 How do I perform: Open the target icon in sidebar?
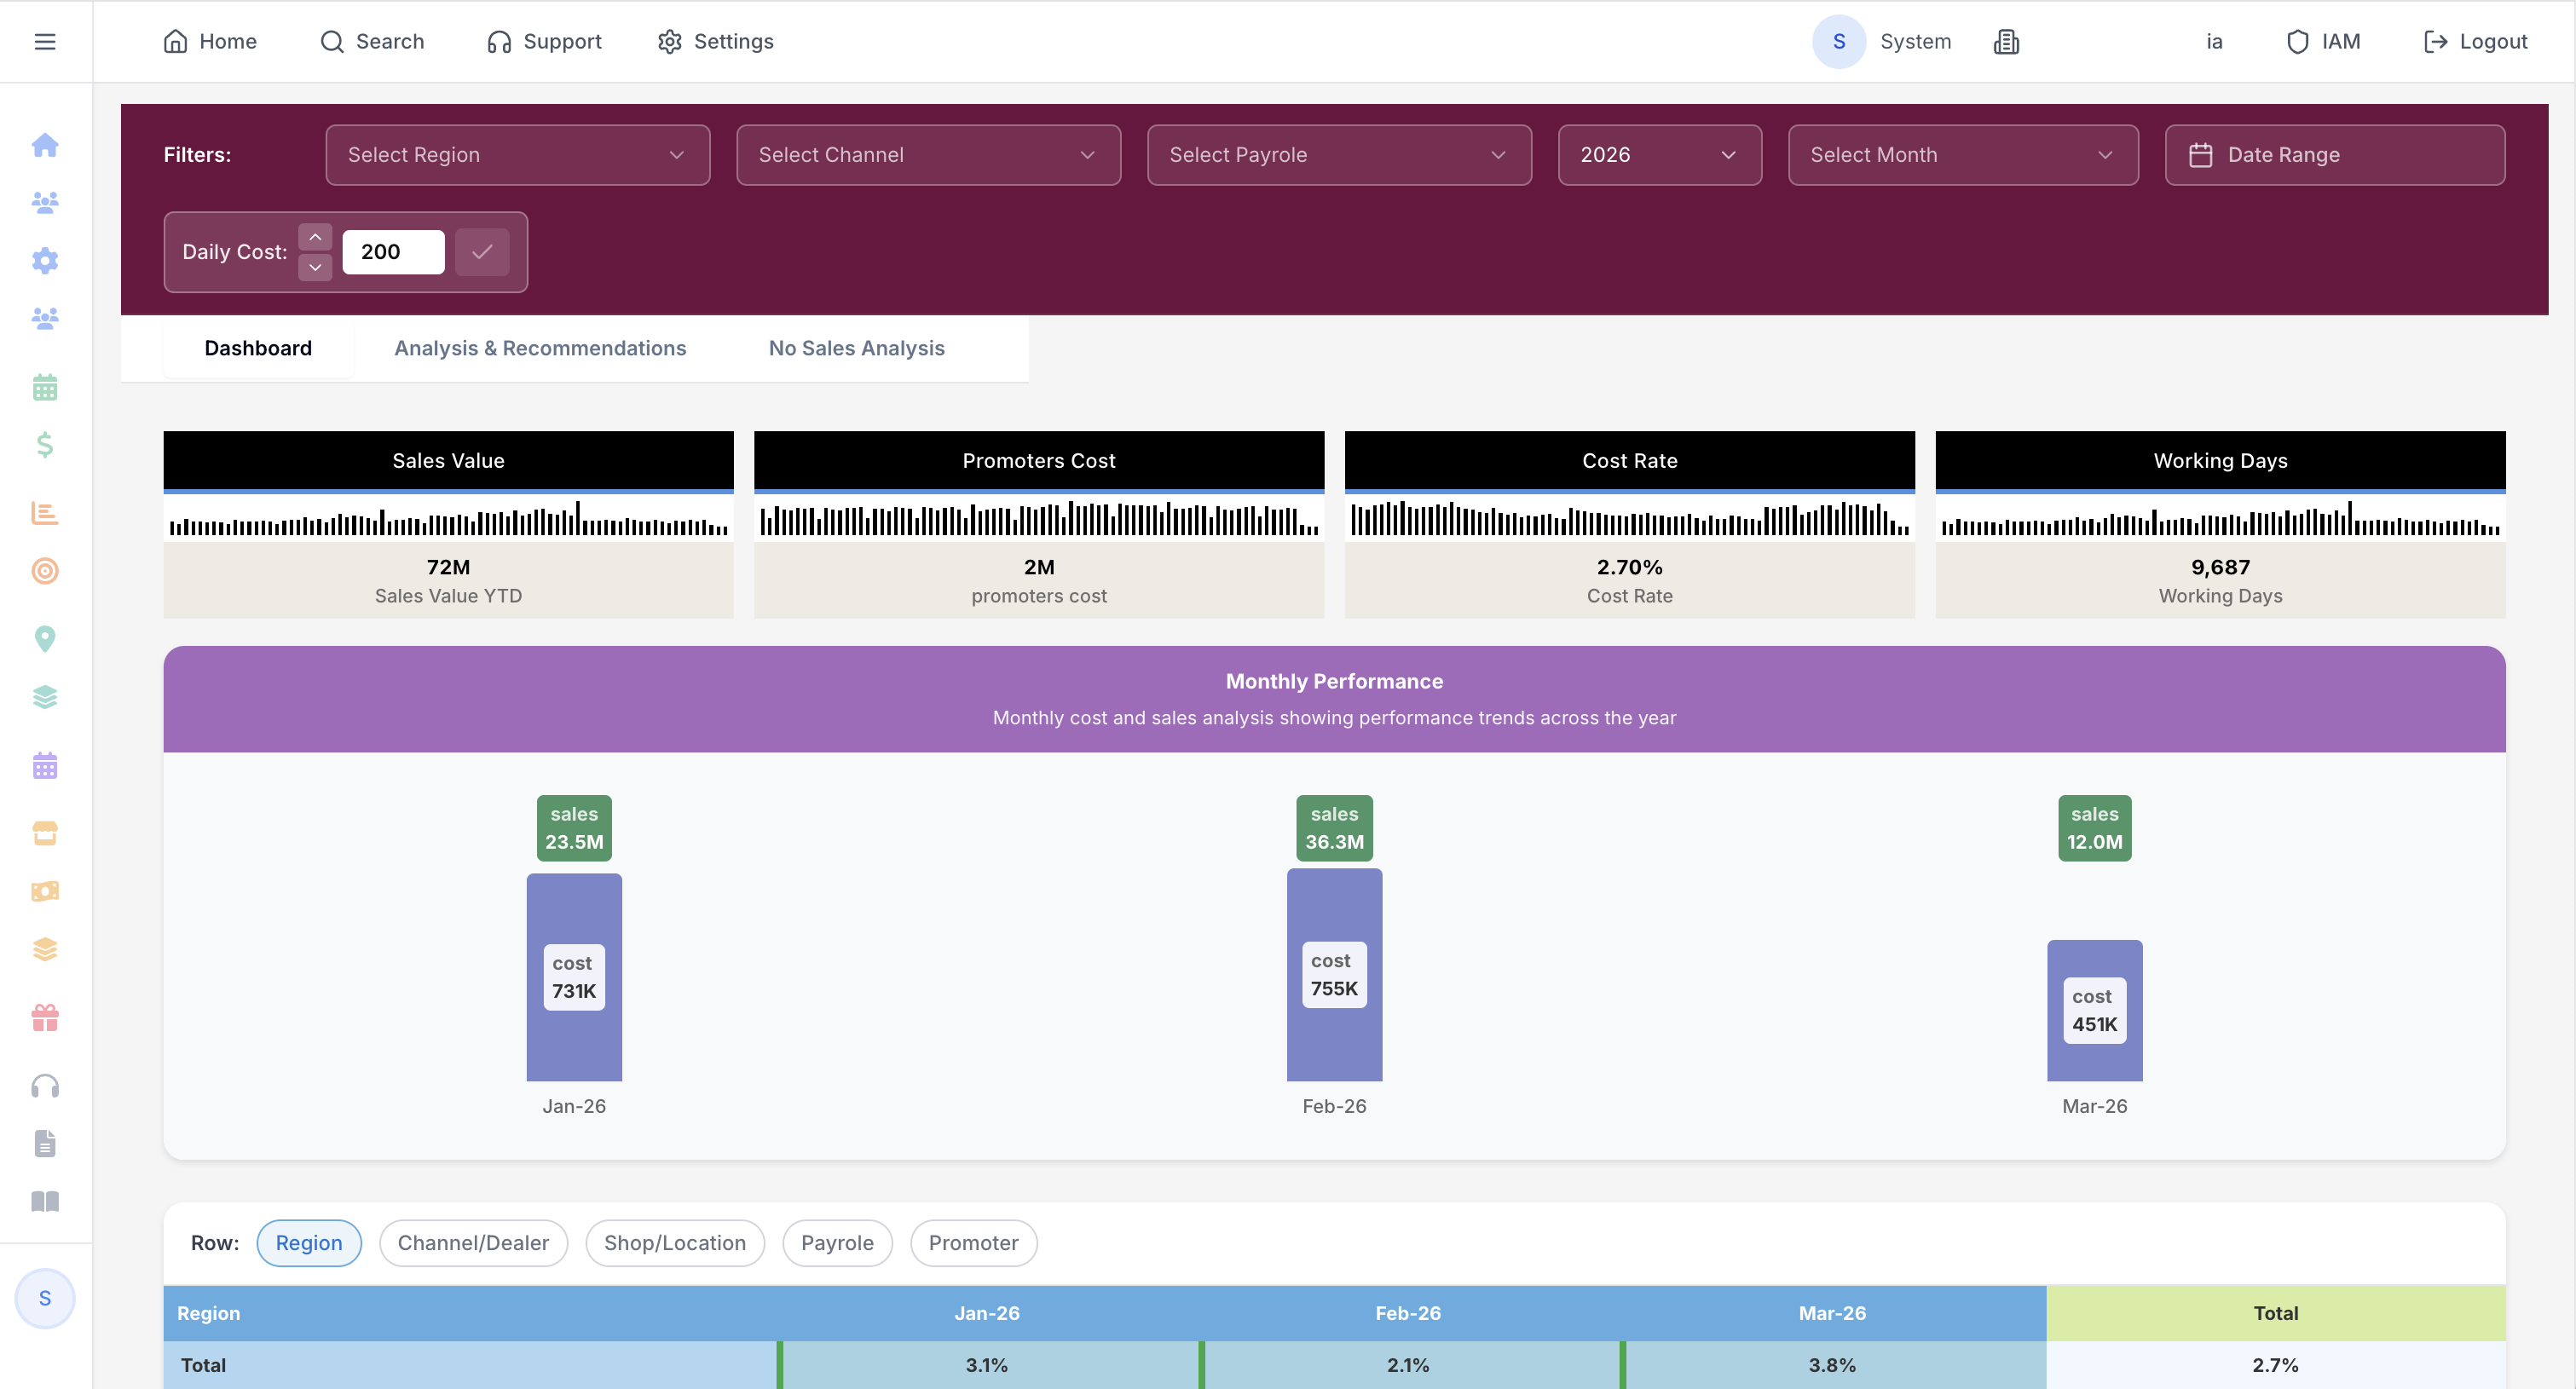[45, 570]
